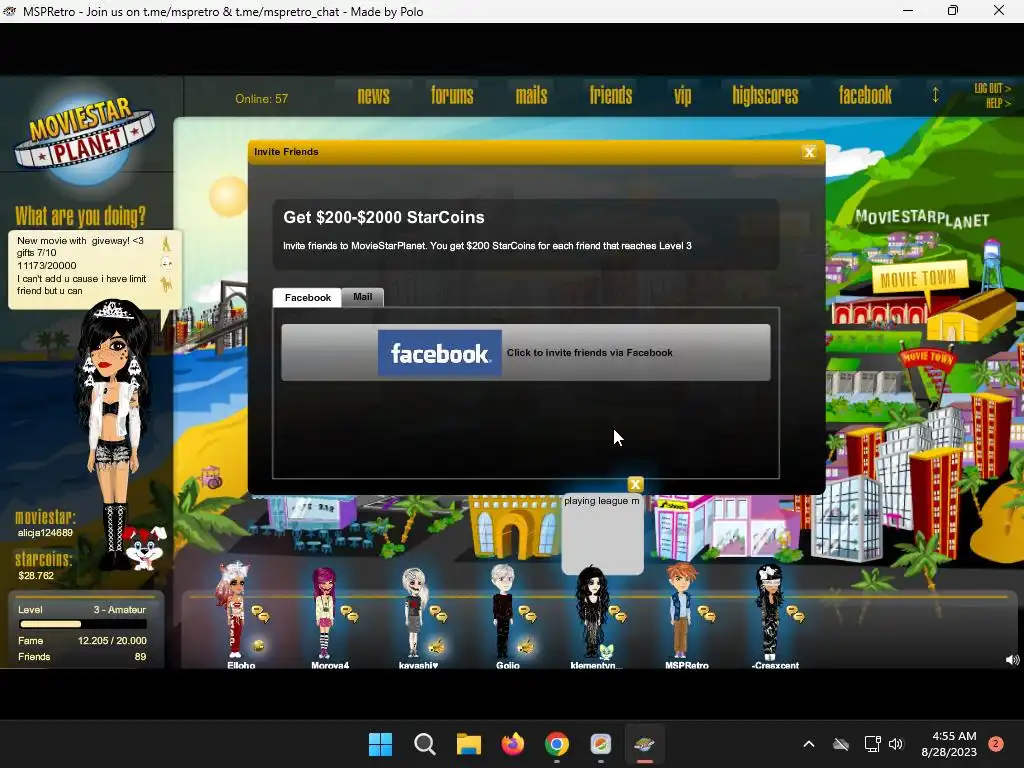Click the middle face icon in status bubble
The image size is (1024, 768).
(166, 264)
